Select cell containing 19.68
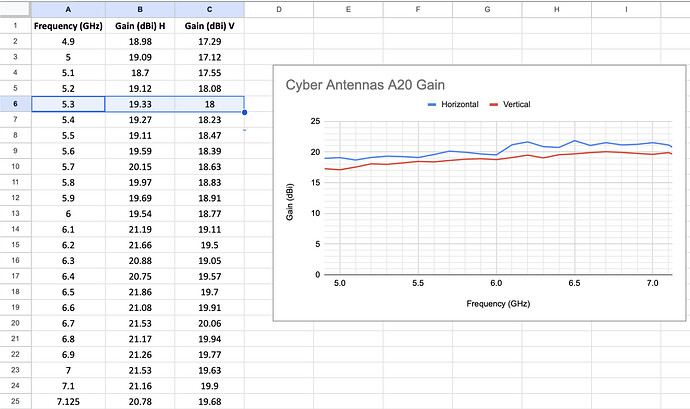690x409 pixels. click(209, 401)
